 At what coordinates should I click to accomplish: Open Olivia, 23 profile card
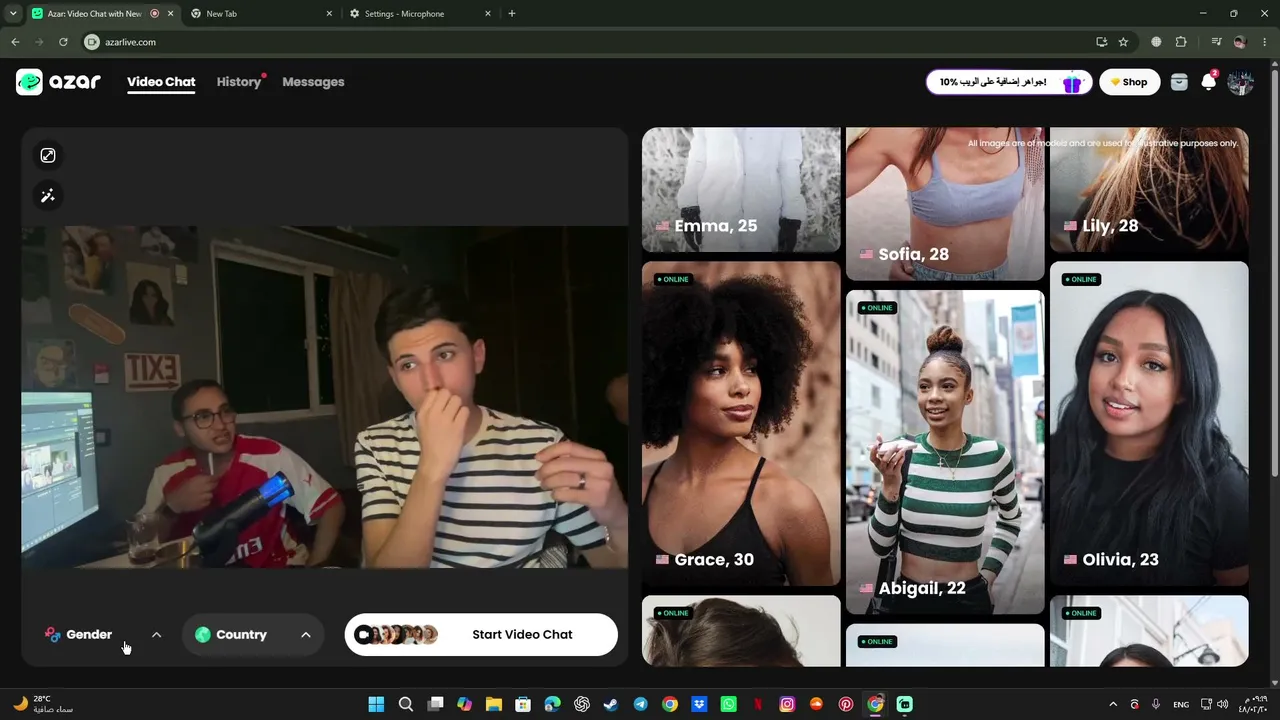[x=1149, y=423]
